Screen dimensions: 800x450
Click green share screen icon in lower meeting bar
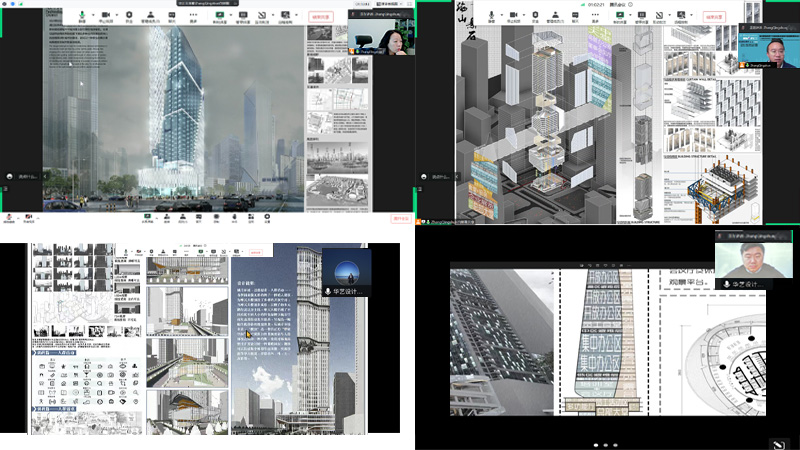pyautogui.click(x=147, y=218)
